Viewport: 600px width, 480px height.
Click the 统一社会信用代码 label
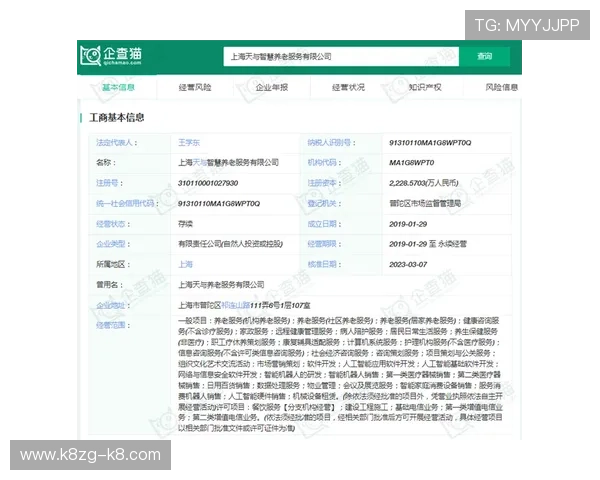[x=127, y=203]
